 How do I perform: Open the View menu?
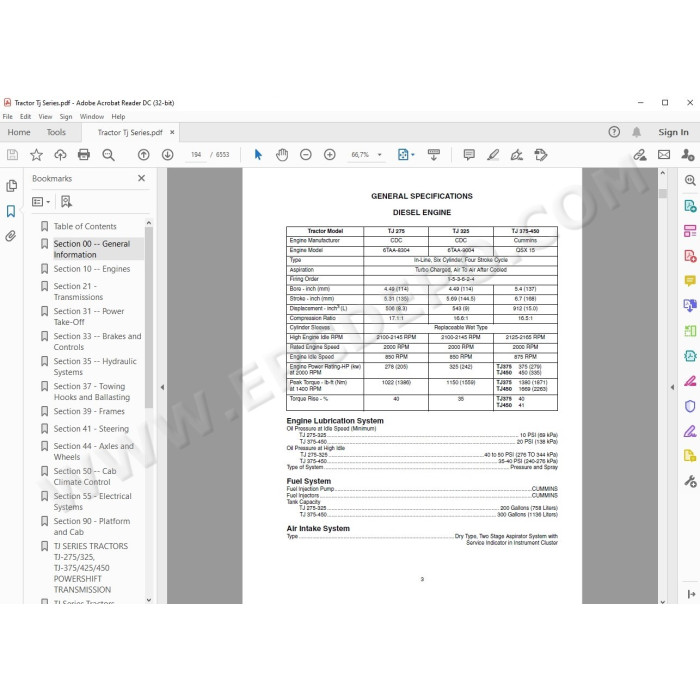[45, 117]
